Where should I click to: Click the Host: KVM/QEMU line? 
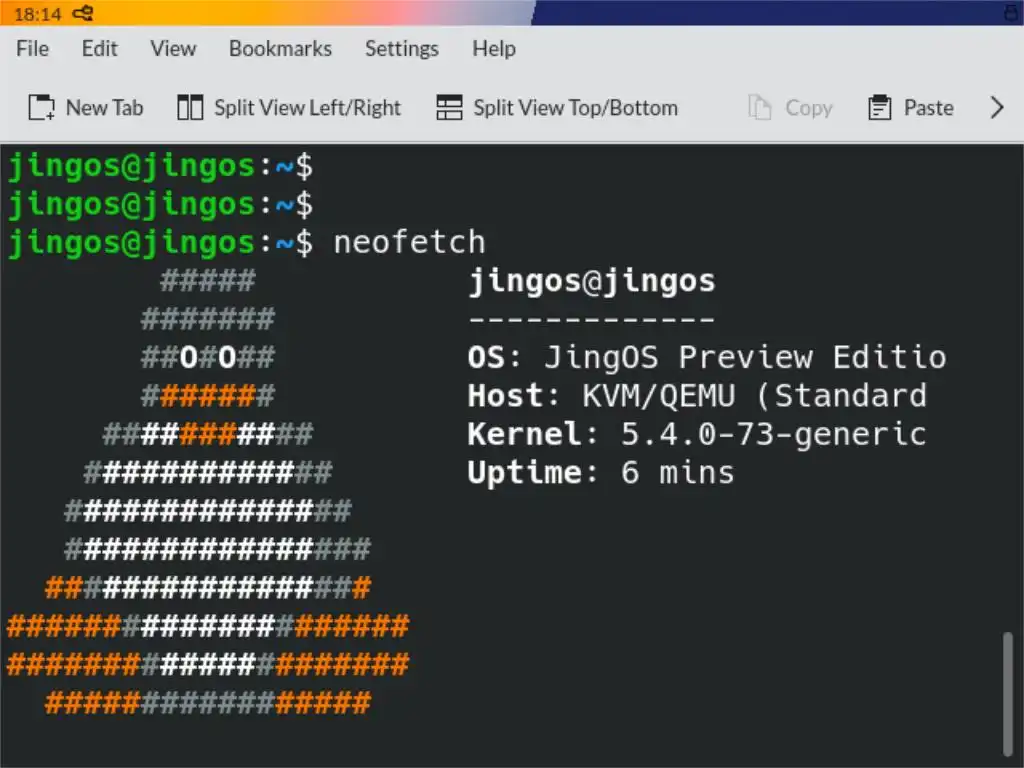(x=697, y=396)
